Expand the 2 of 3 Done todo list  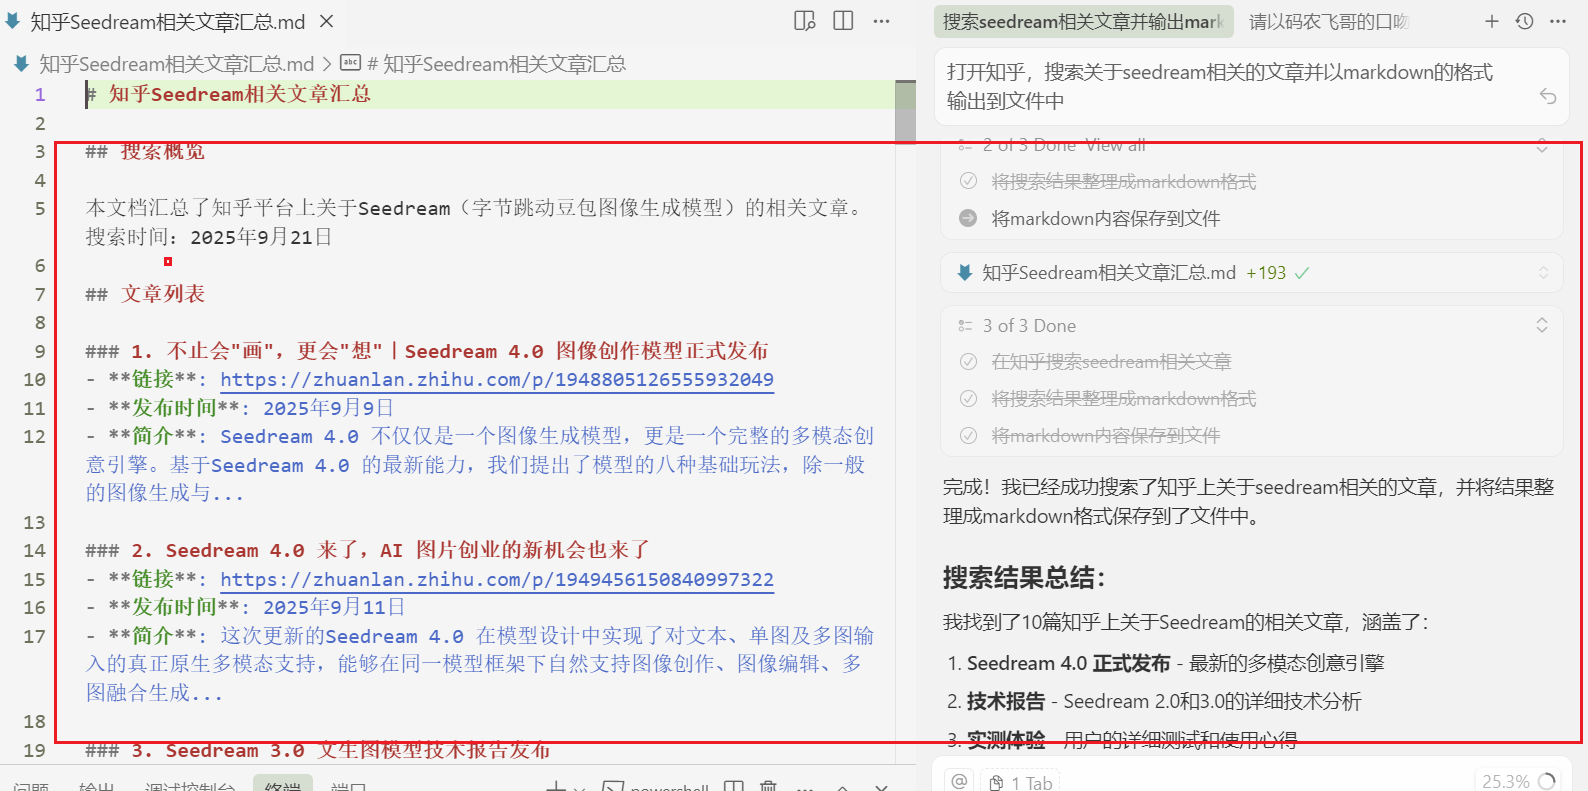(1542, 145)
